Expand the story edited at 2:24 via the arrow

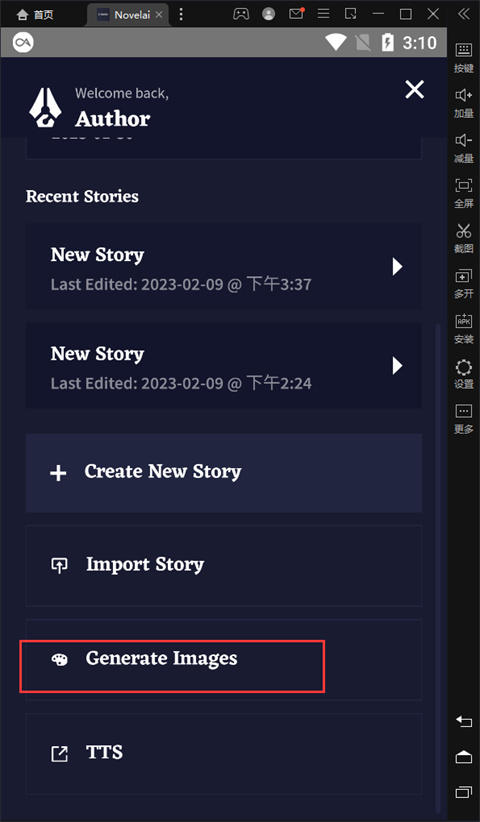(398, 365)
